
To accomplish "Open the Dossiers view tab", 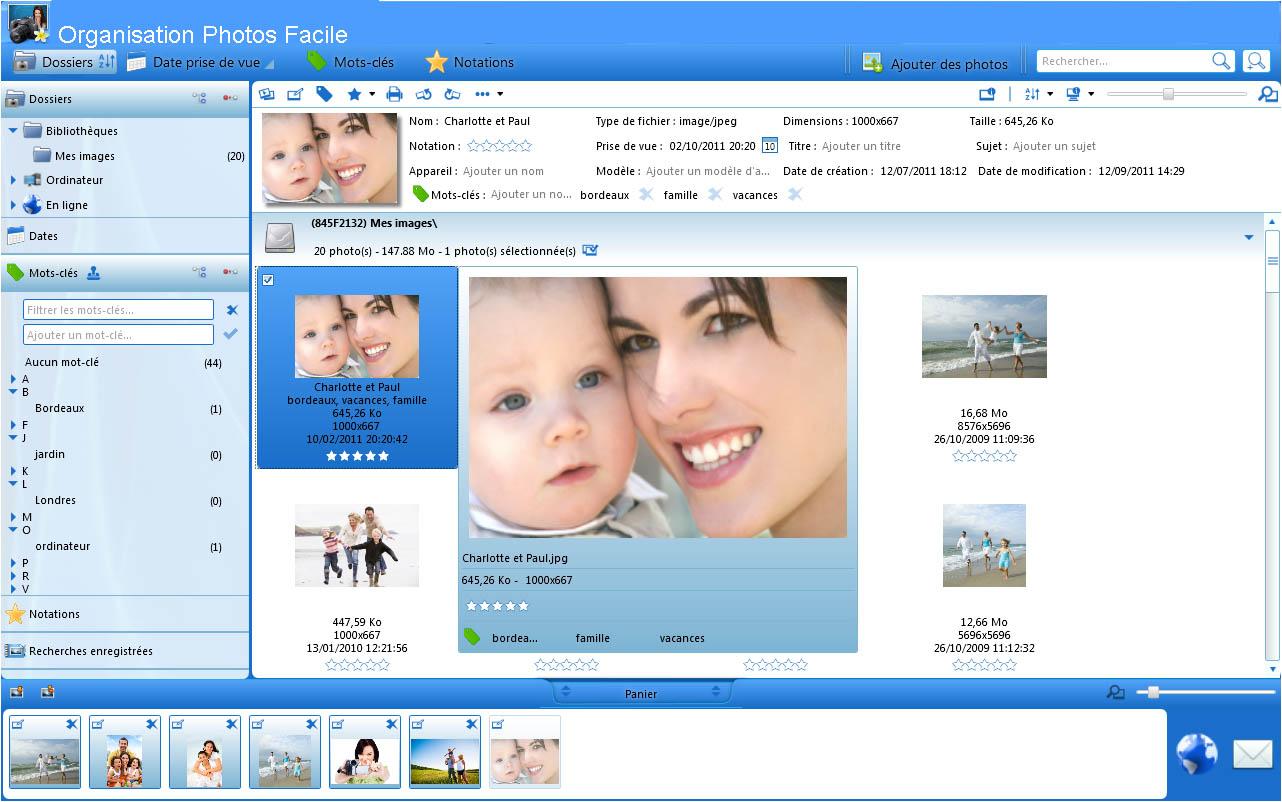I will [x=65, y=62].
